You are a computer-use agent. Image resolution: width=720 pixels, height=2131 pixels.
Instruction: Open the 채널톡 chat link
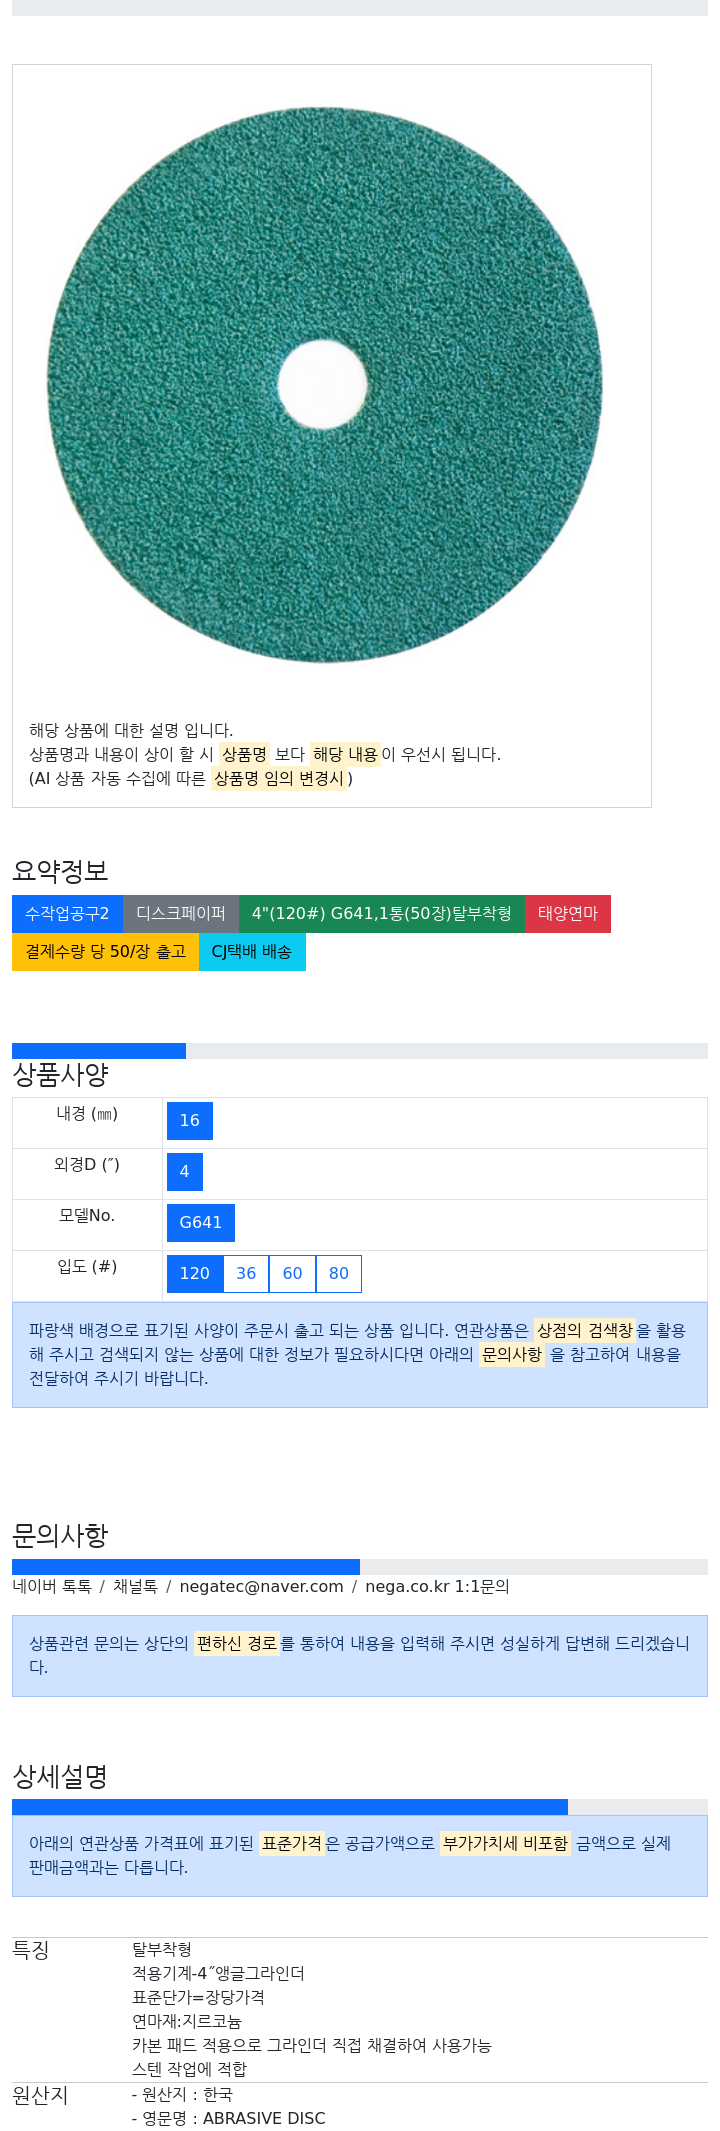click(135, 1587)
